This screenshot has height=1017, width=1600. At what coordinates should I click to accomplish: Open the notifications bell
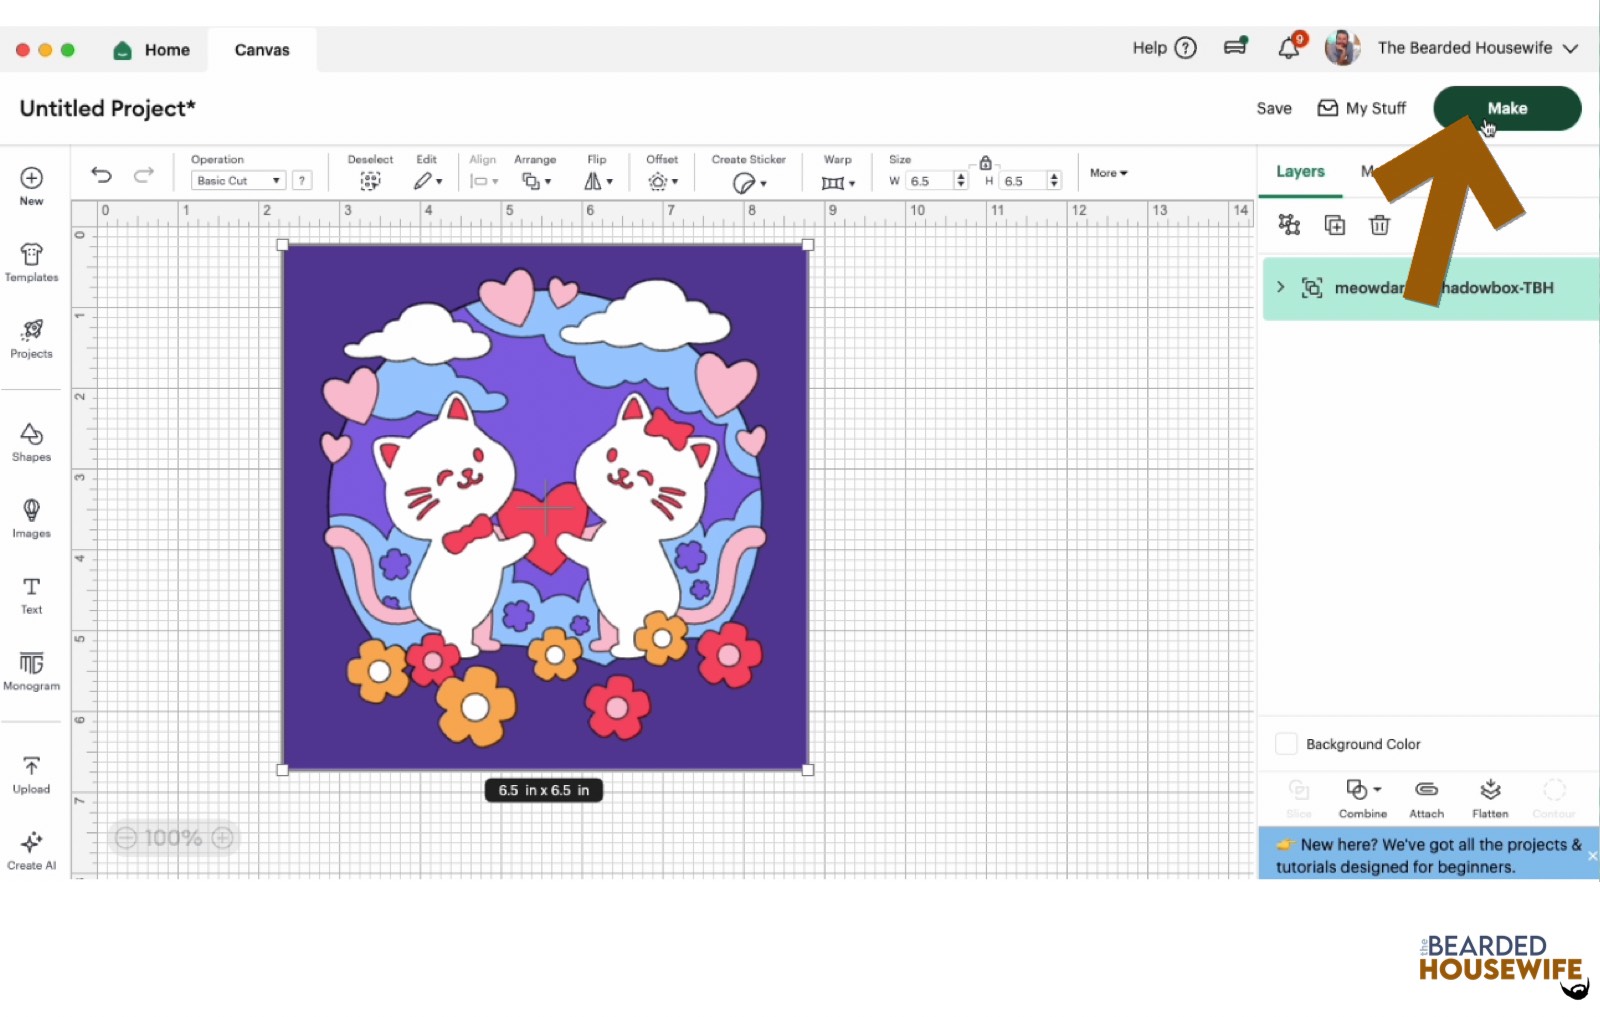[1289, 48]
